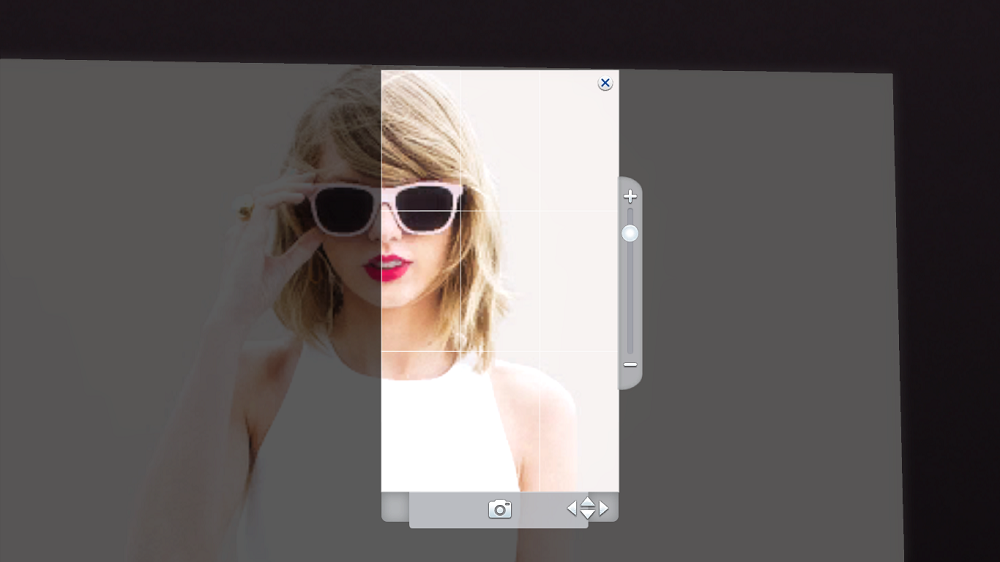The image size is (1000, 562).
Task: Nudge the crop frame left with the left arrow
Action: click(x=572, y=509)
